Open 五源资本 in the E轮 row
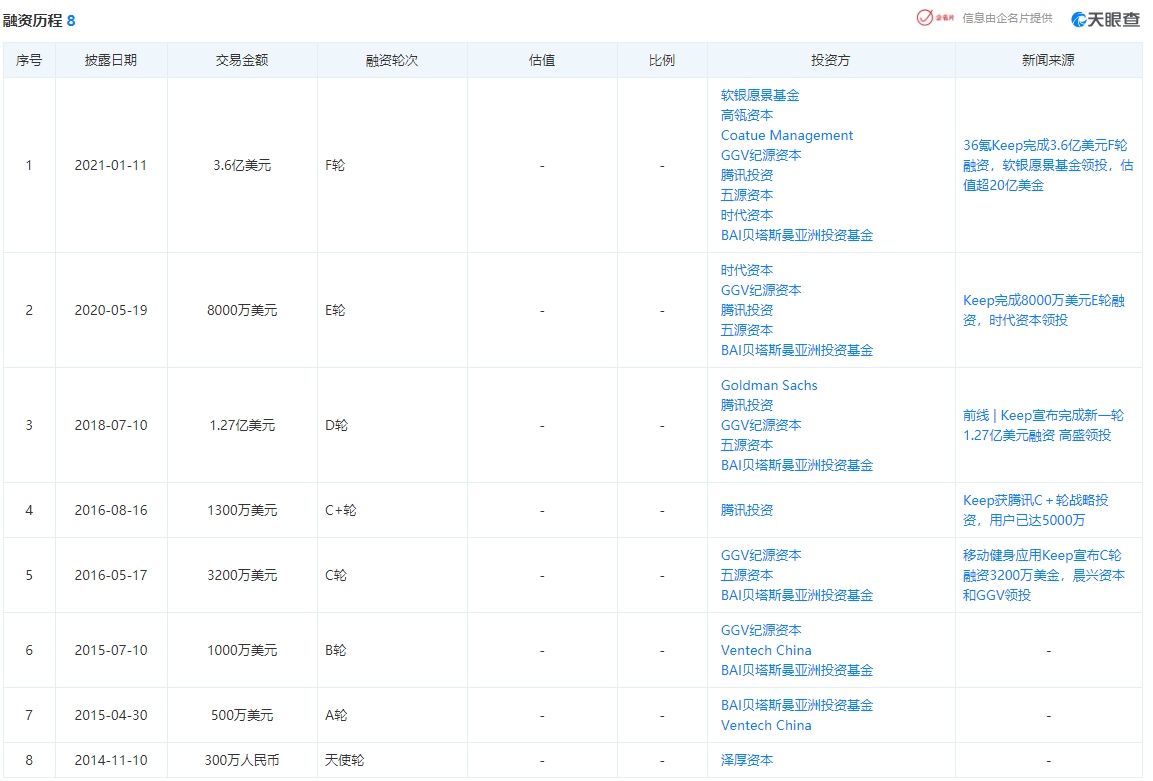This screenshot has width=1153, height=781. (746, 330)
